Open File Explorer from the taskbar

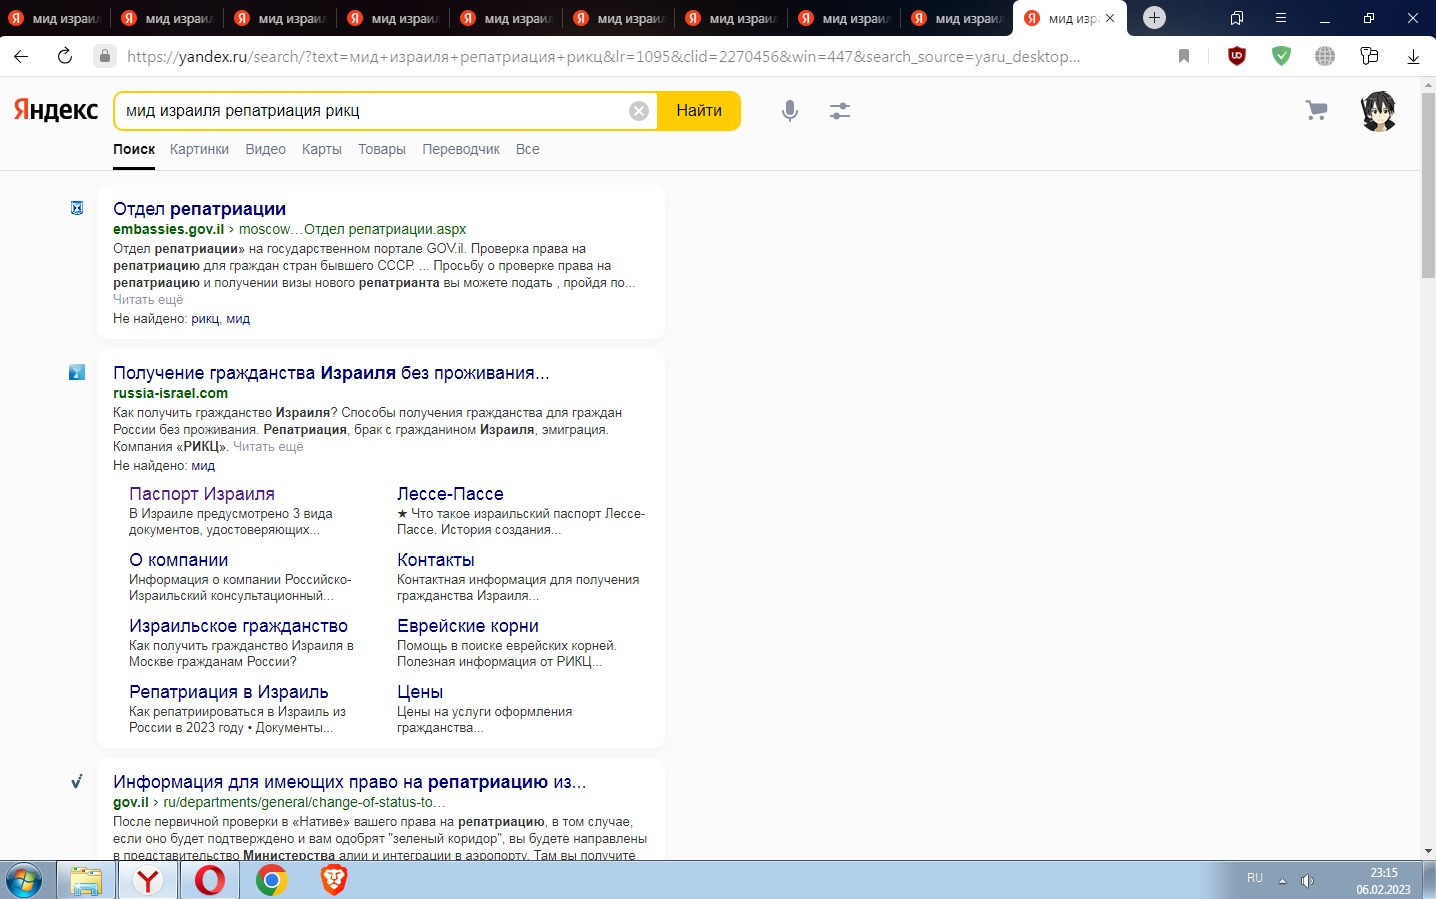pos(86,881)
